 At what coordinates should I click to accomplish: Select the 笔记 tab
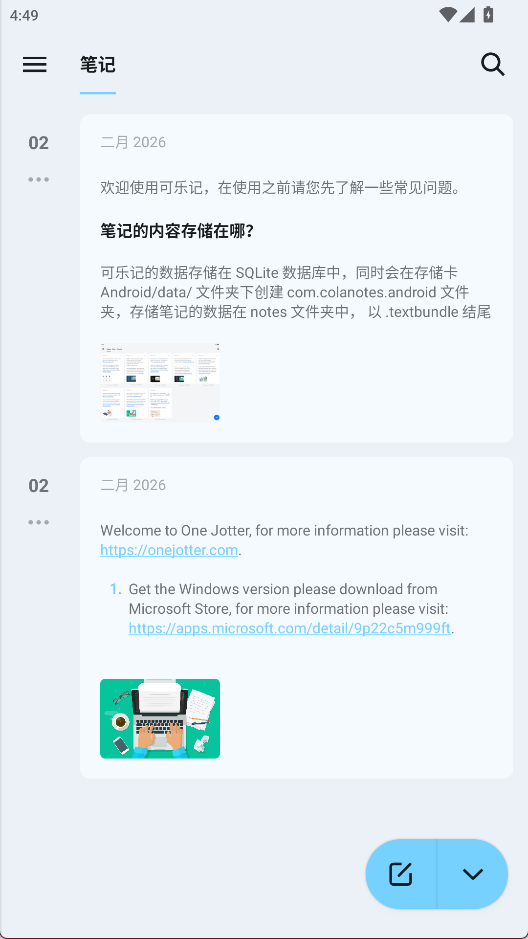click(98, 65)
